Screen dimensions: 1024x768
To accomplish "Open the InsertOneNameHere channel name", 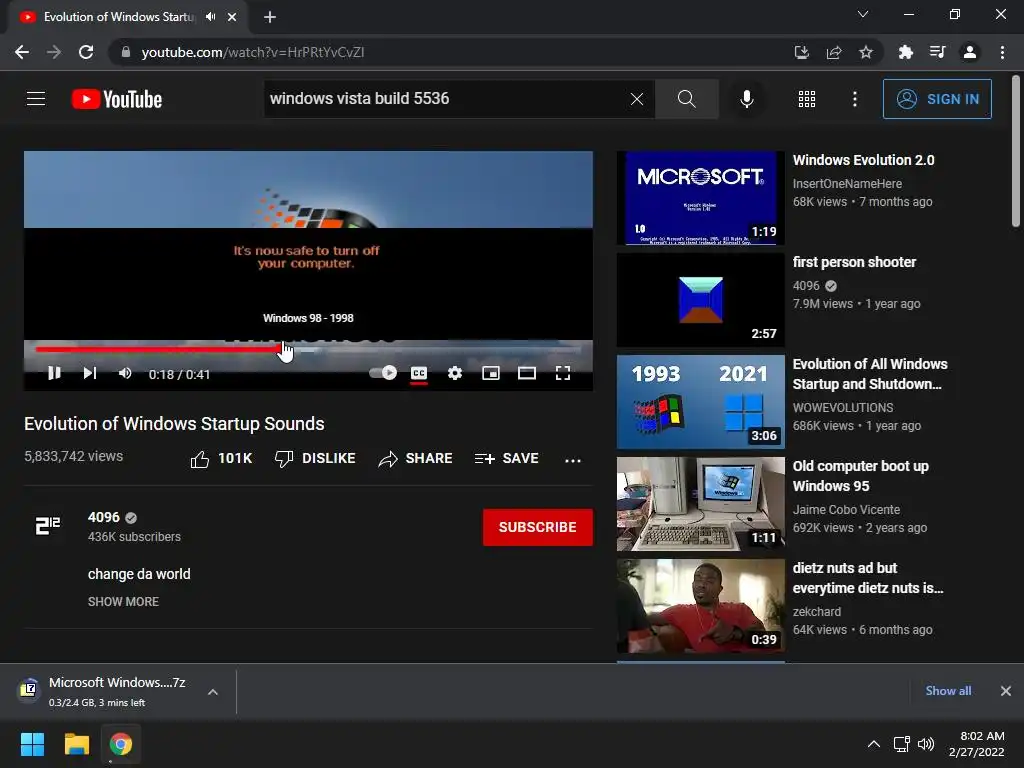I will click(847, 184).
